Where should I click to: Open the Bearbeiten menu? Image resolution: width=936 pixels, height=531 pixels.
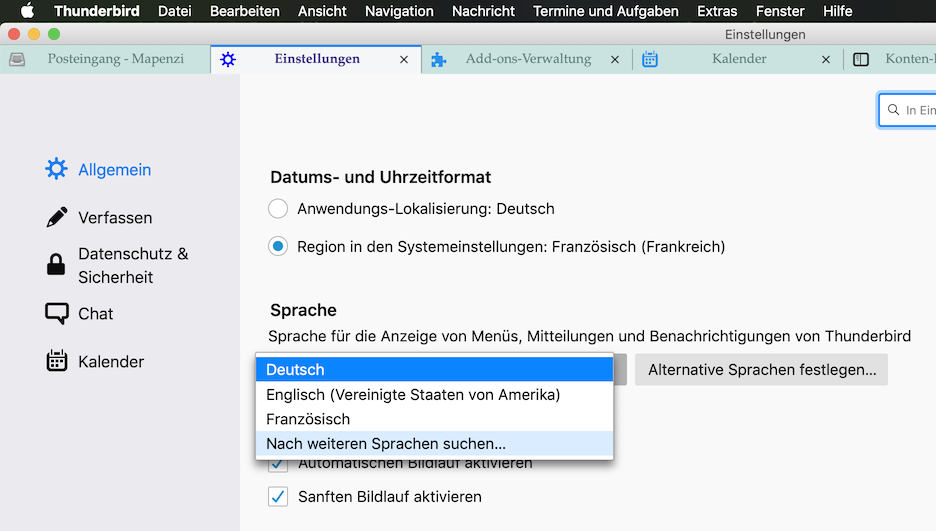pos(245,11)
